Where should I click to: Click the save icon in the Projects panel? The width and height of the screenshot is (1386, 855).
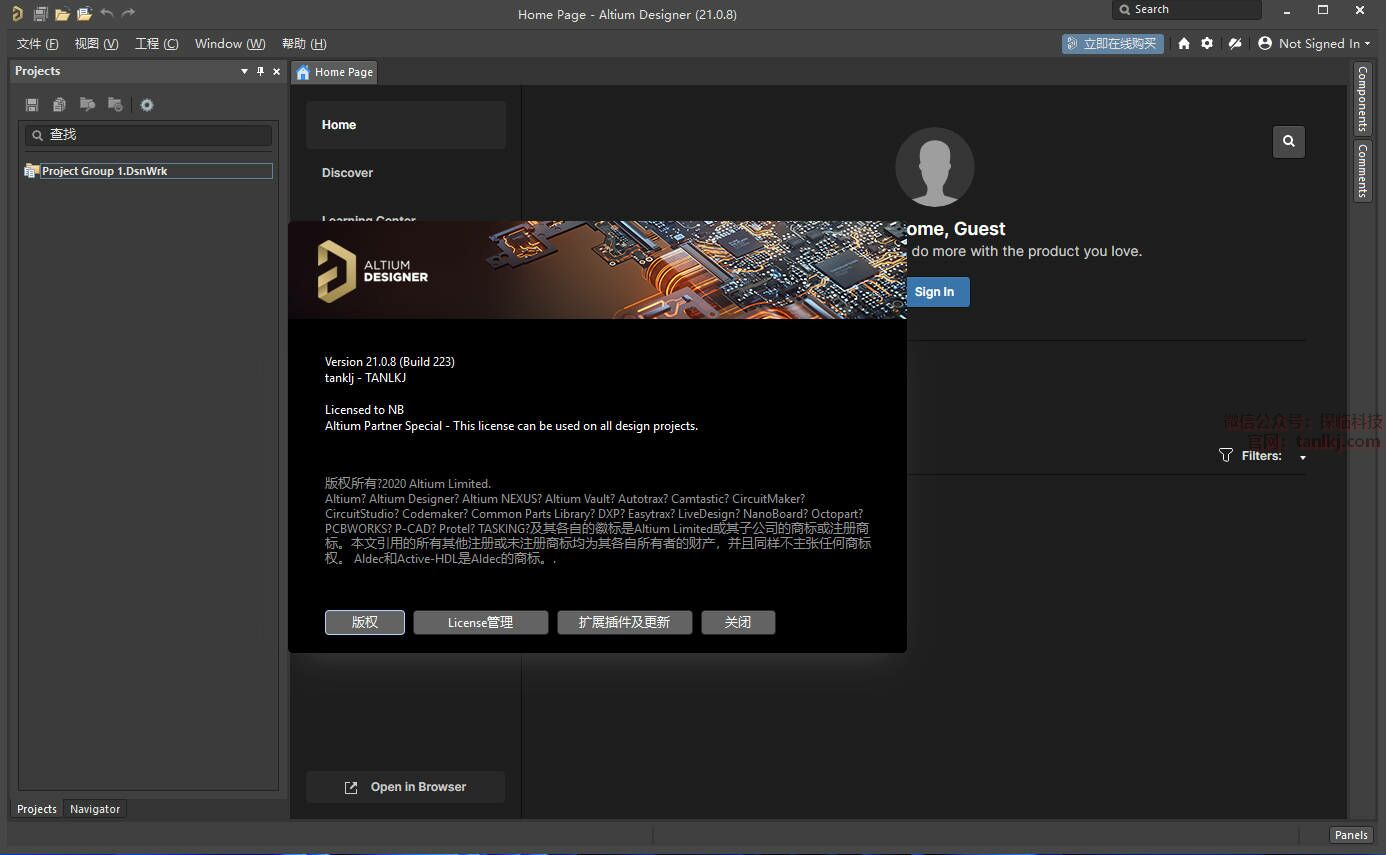pyautogui.click(x=32, y=105)
